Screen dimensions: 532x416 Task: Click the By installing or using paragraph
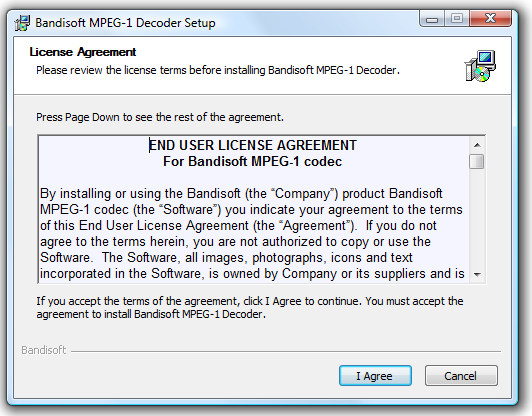pos(252,233)
